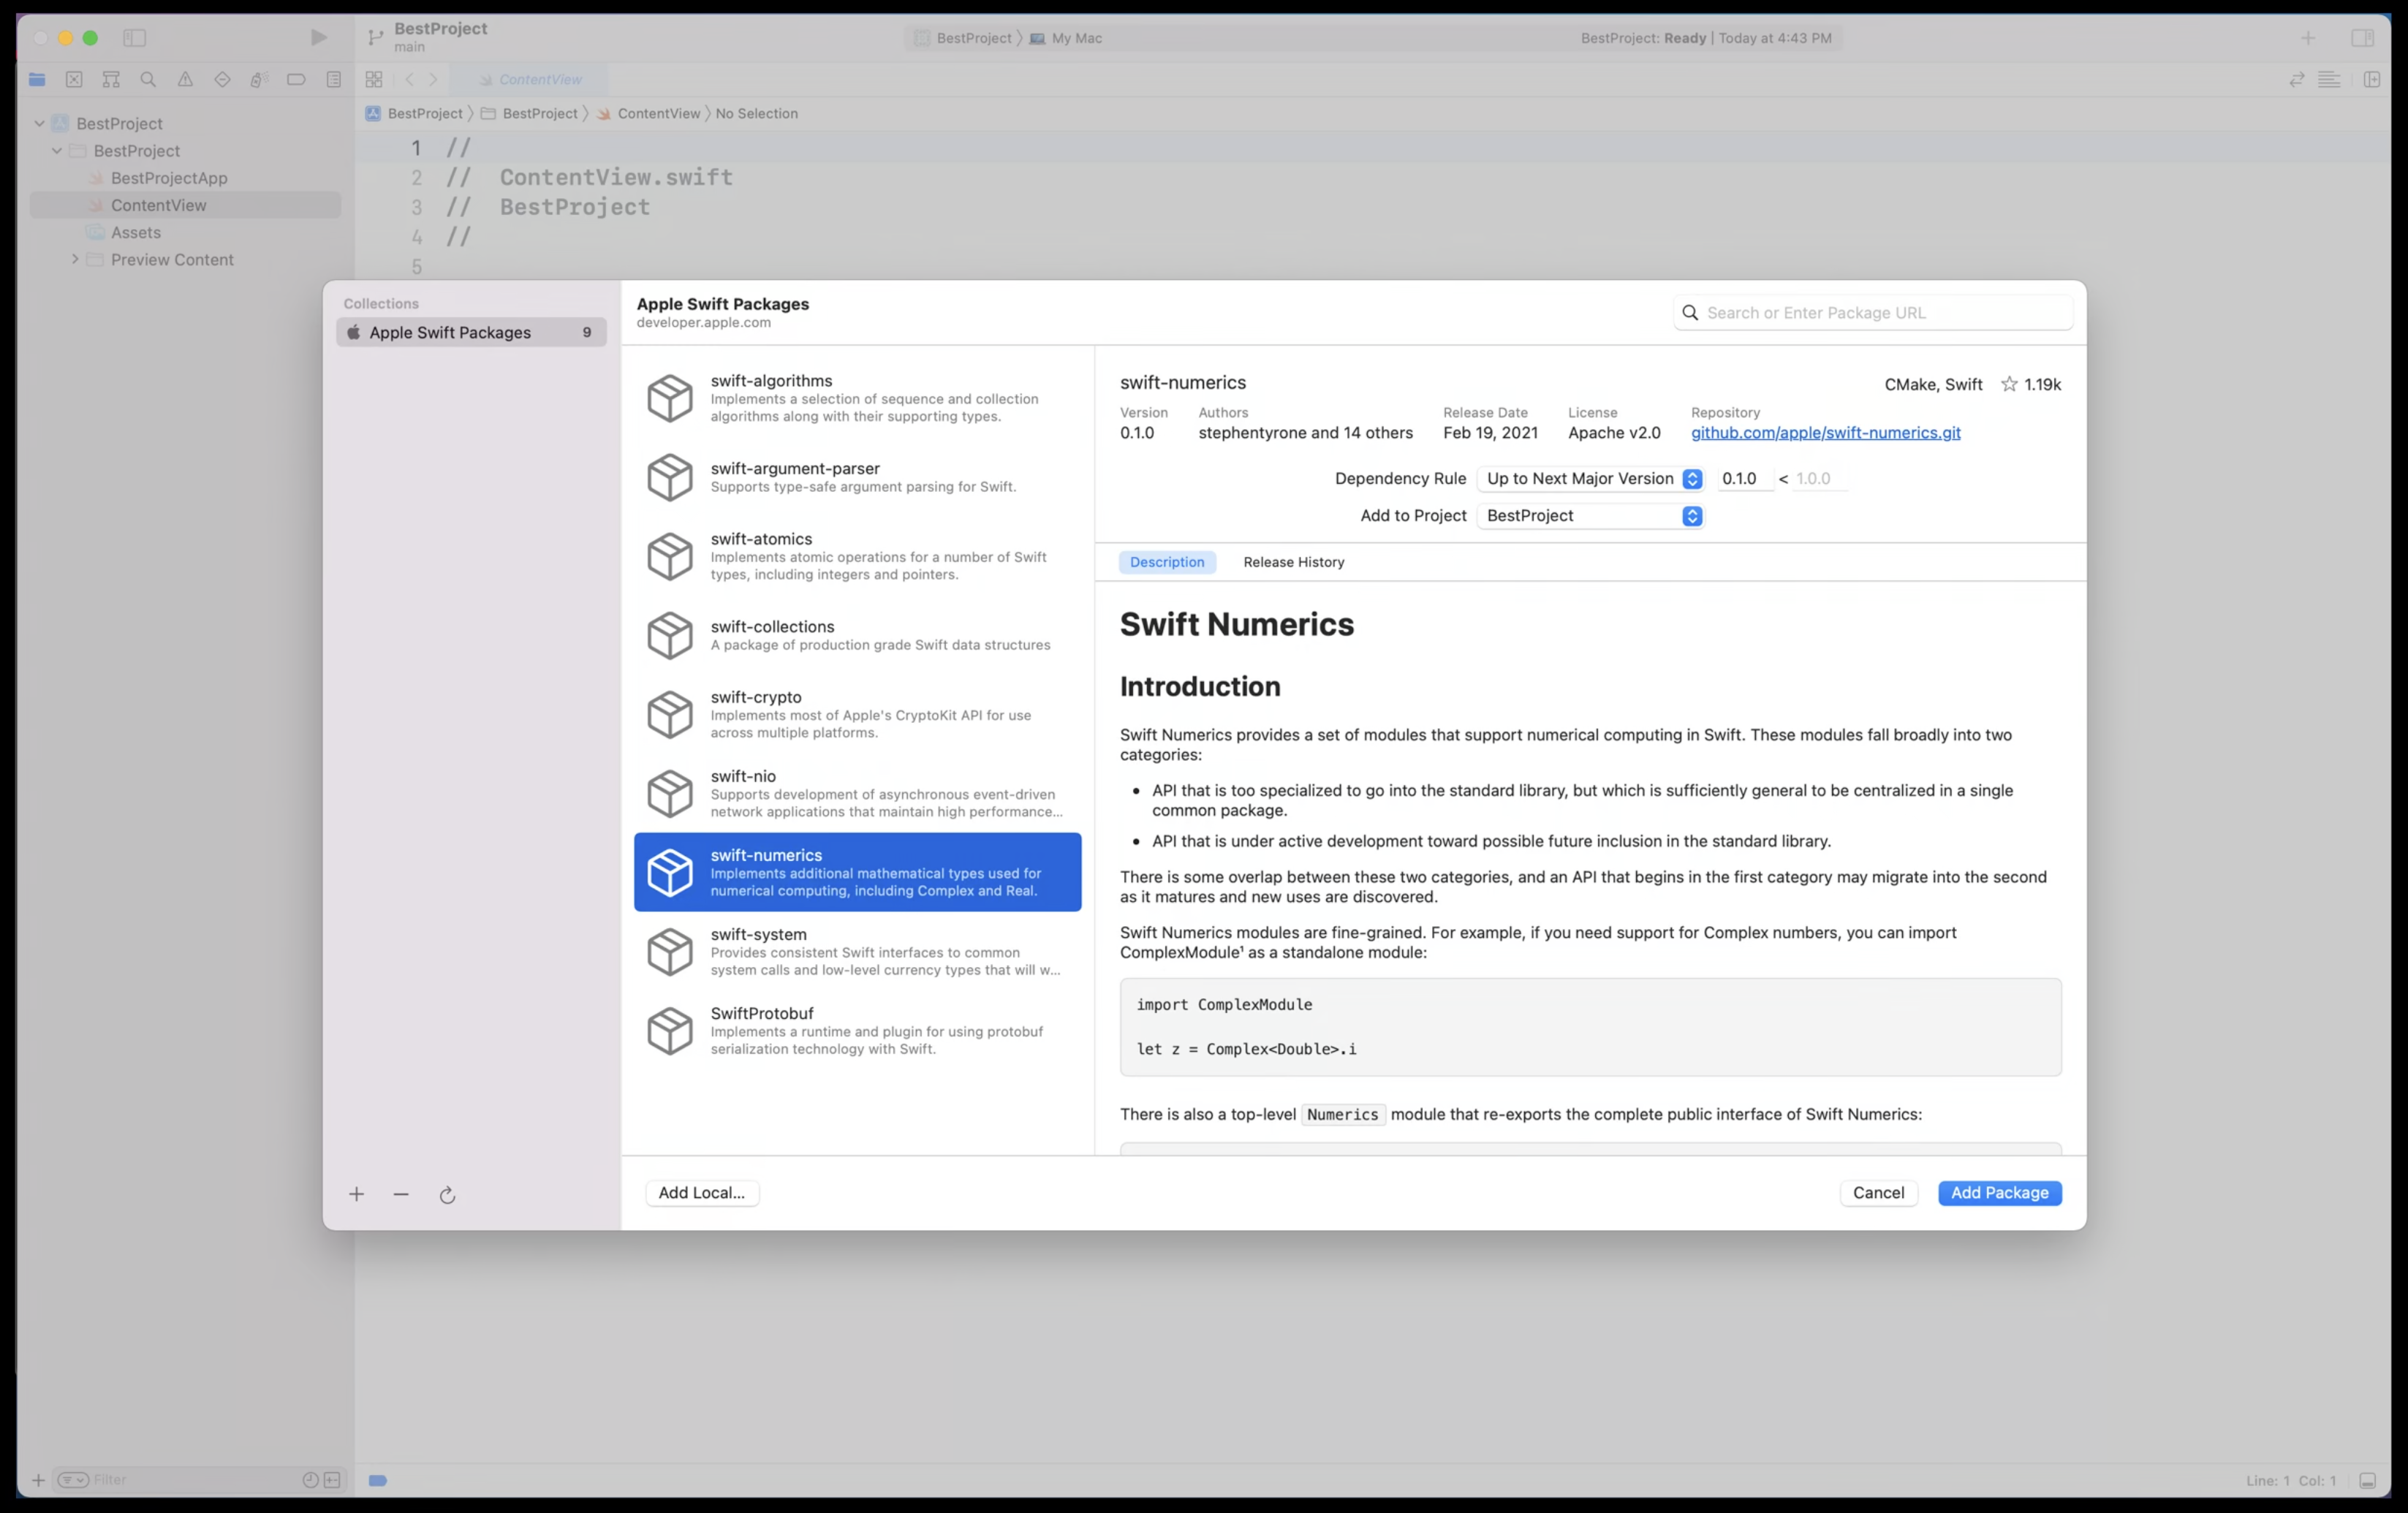Image resolution: width=2408 pixels, height=1513 pixels.
Task: Go back with the editor back arrow
Action: click(x=409, y=80)
